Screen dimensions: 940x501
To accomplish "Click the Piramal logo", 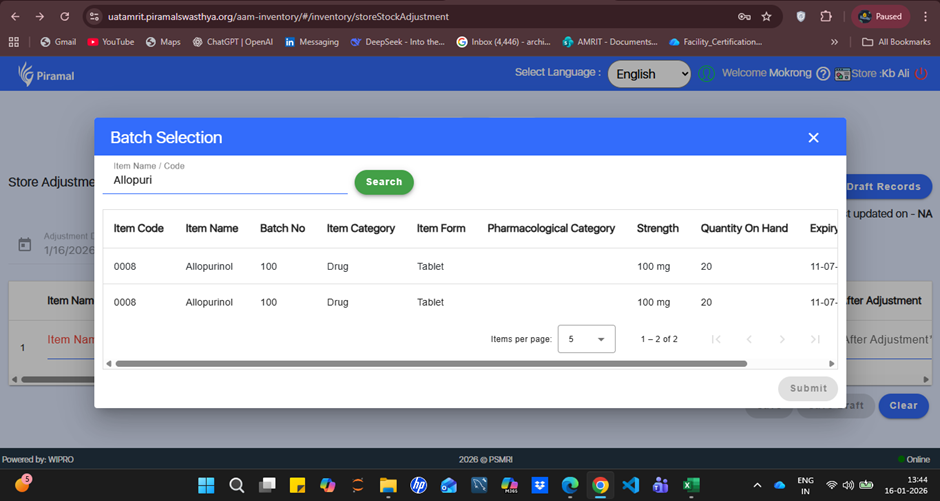I will click(x=46, y=75).
